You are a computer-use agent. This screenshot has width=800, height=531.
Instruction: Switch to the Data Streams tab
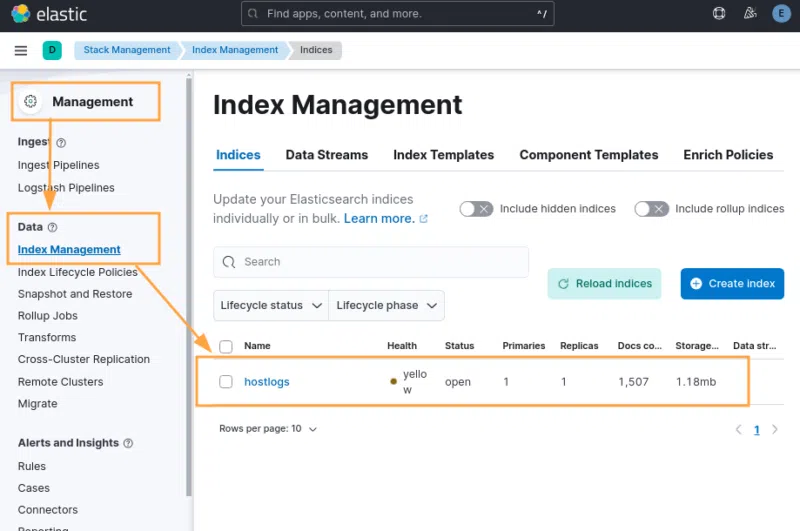326,155
